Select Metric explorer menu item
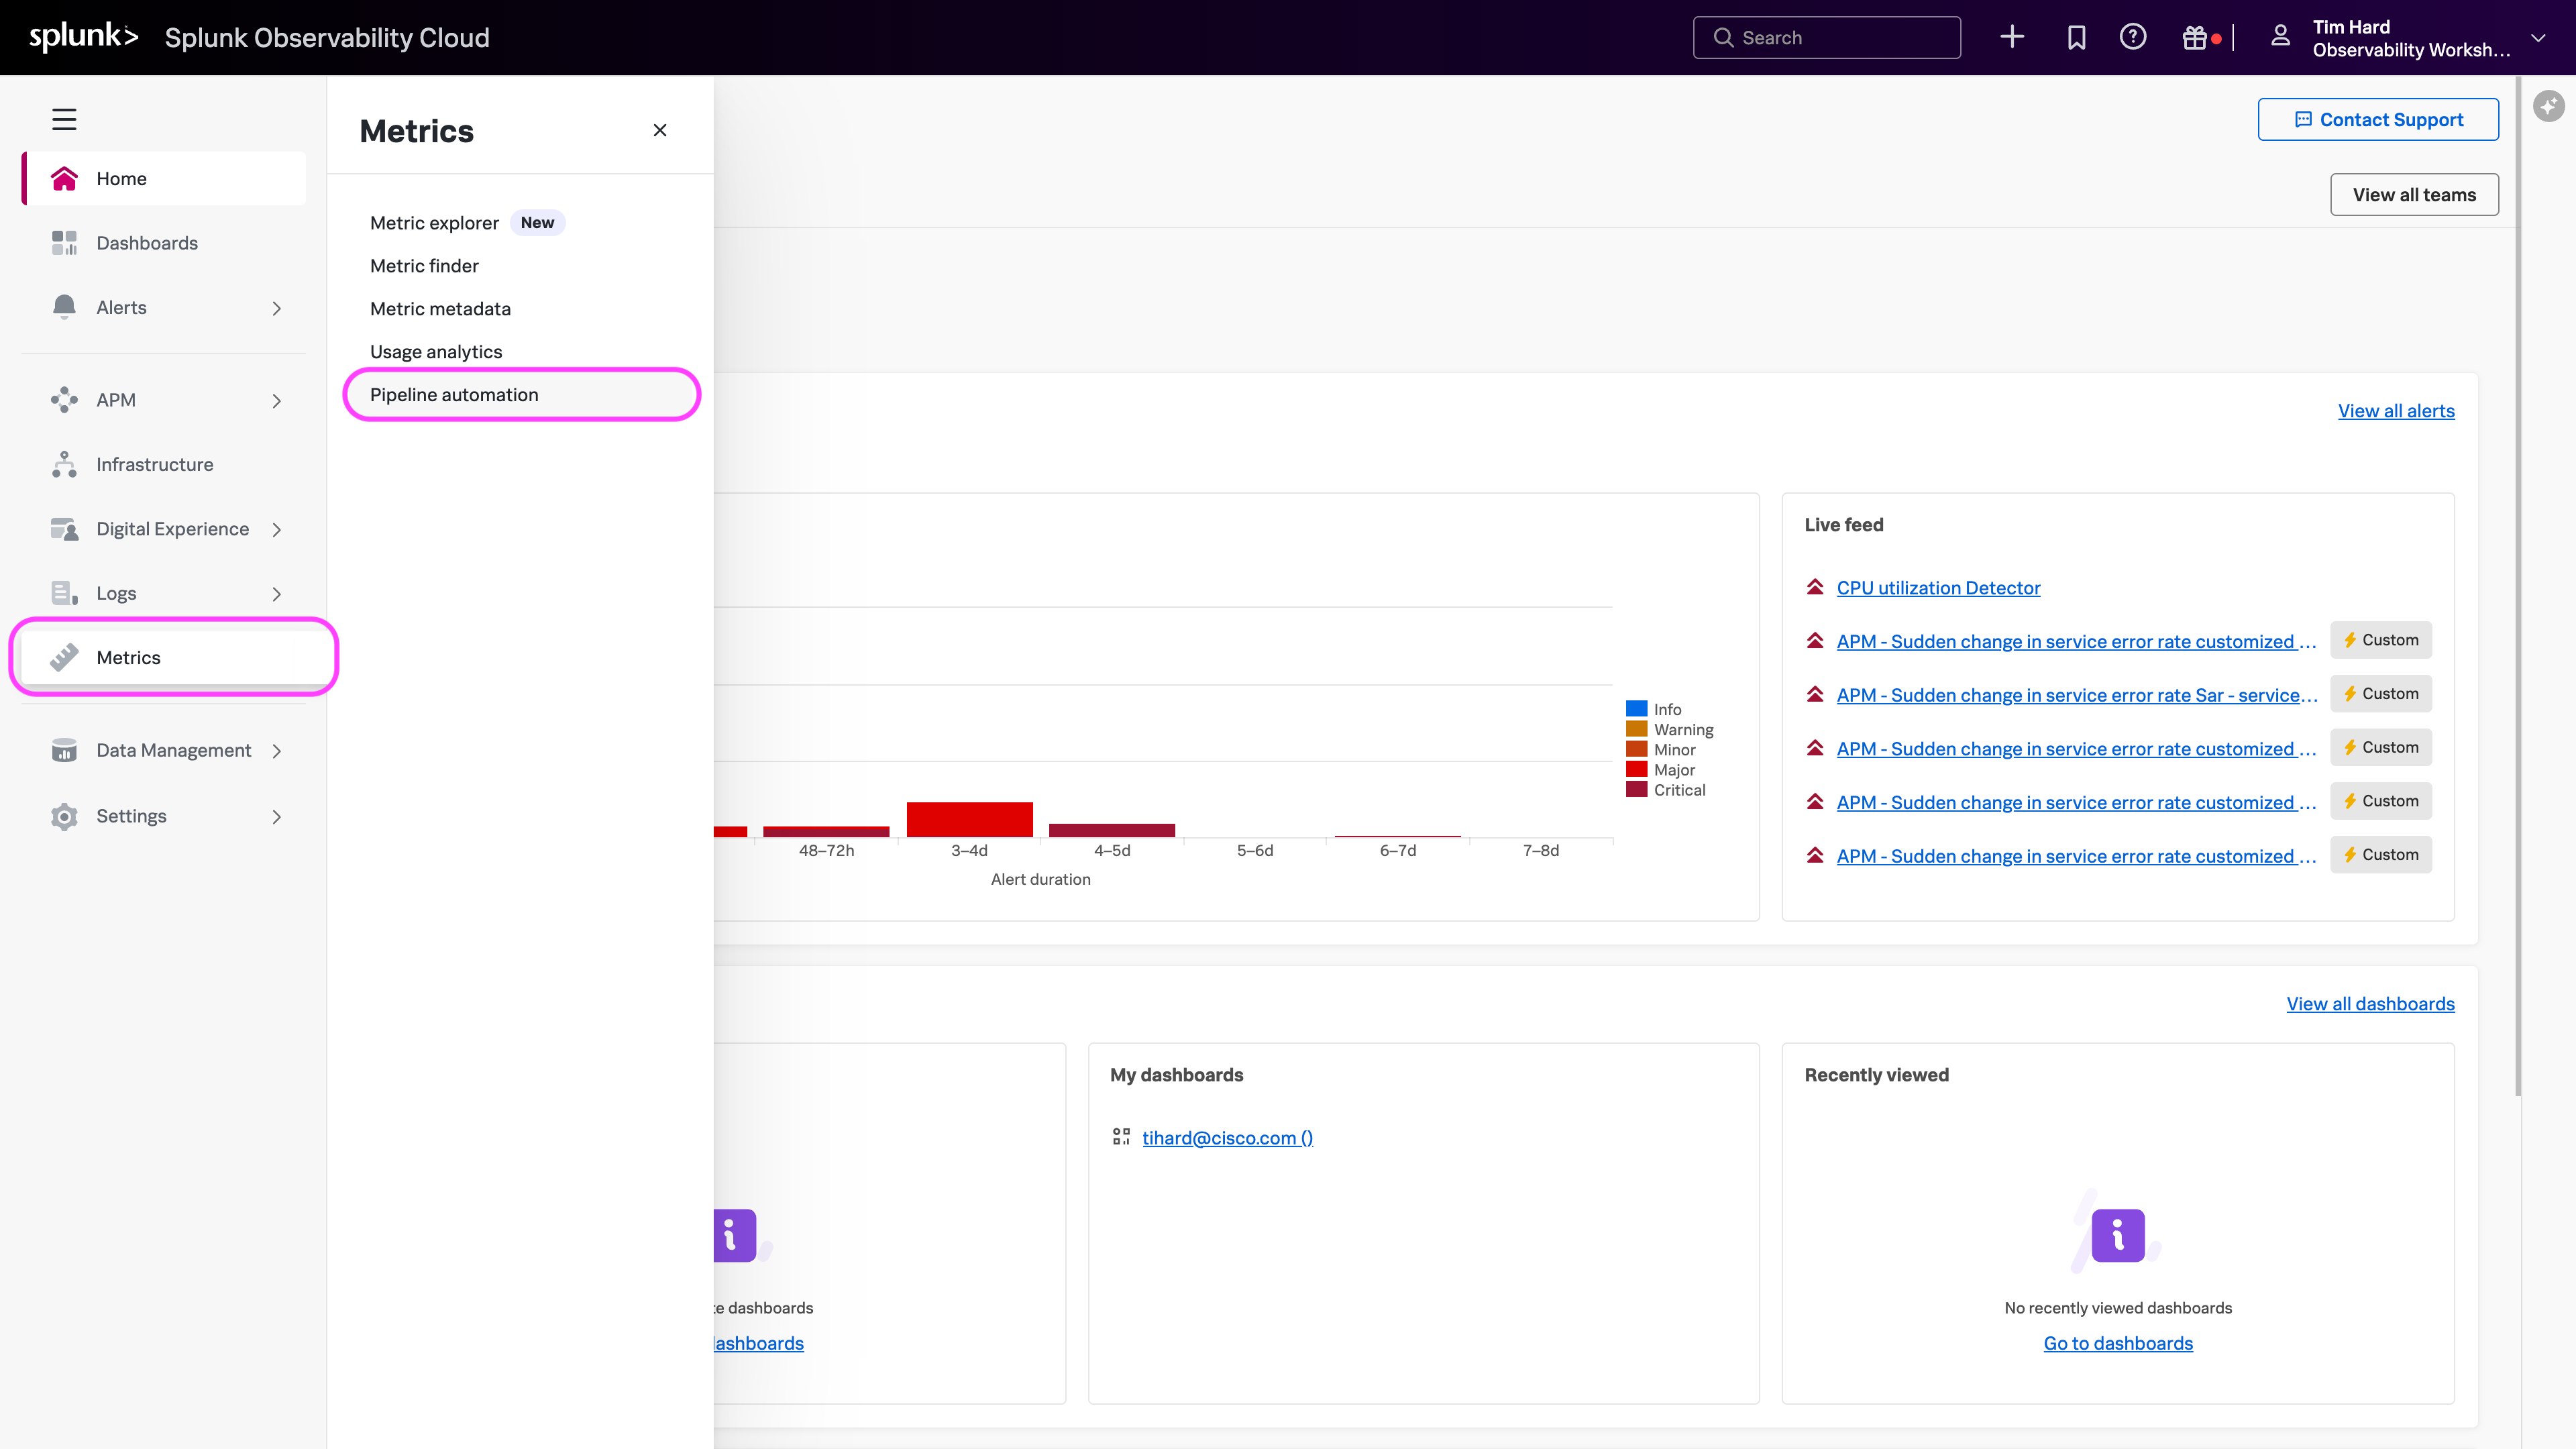The width and height of the screenshot is (2576, 1449). pyautogui.click(x=434, y=222)
